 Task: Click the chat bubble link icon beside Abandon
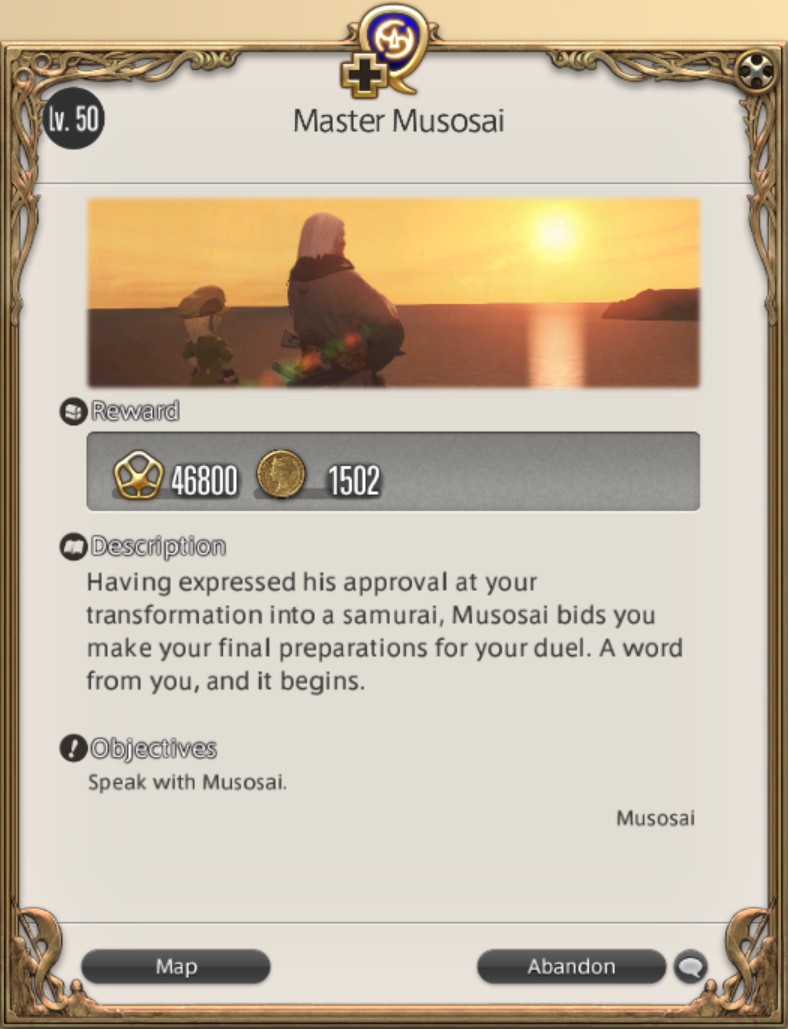(690, 966)
